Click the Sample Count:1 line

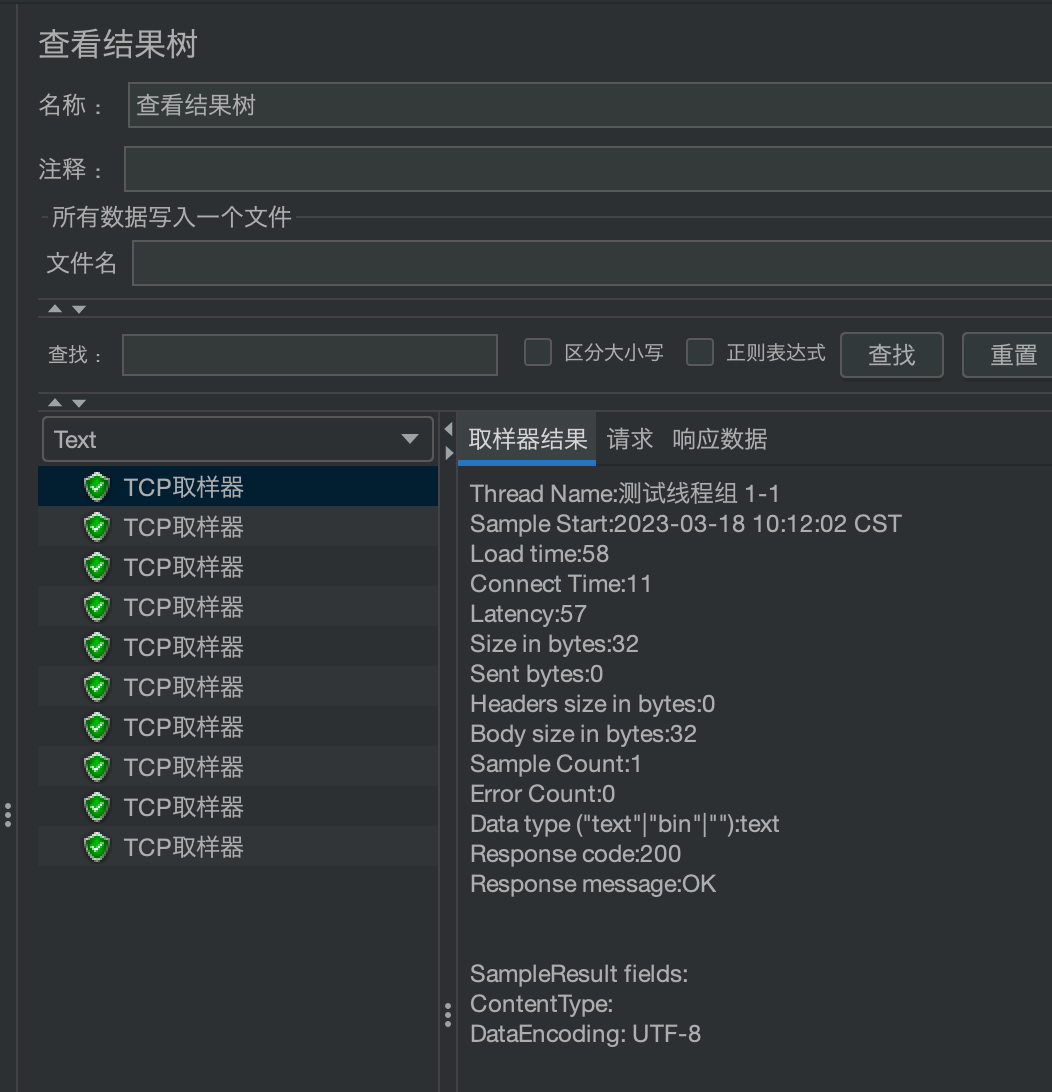[556, 763]
